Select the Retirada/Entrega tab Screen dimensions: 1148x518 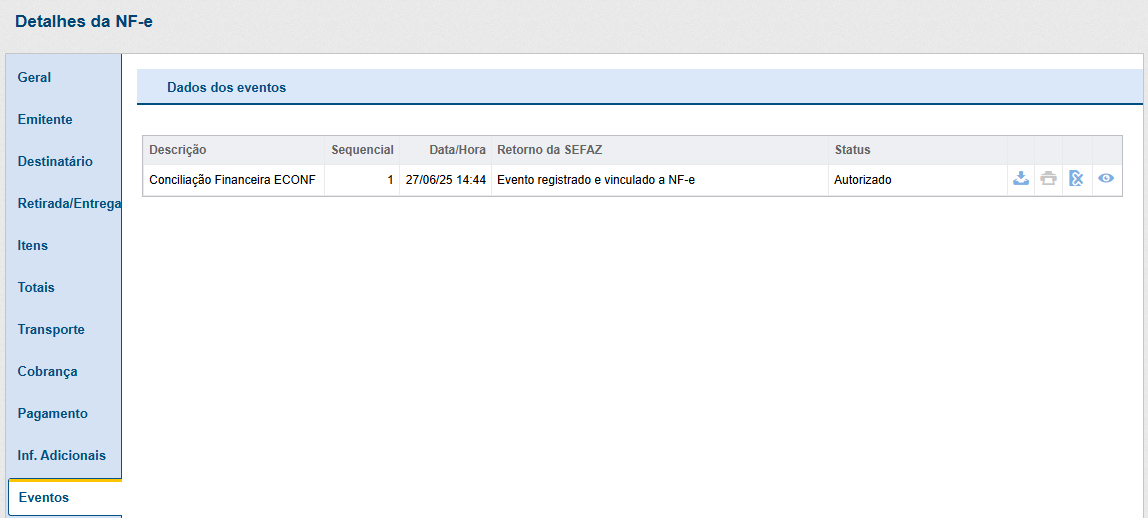(68, 203)
